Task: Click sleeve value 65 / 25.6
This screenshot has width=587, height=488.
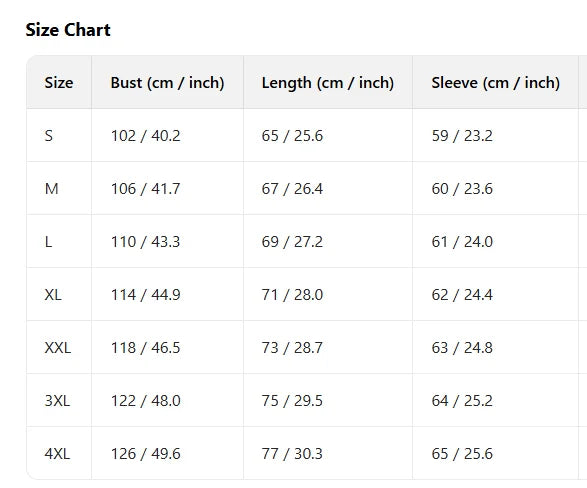Action: point(462,454)
